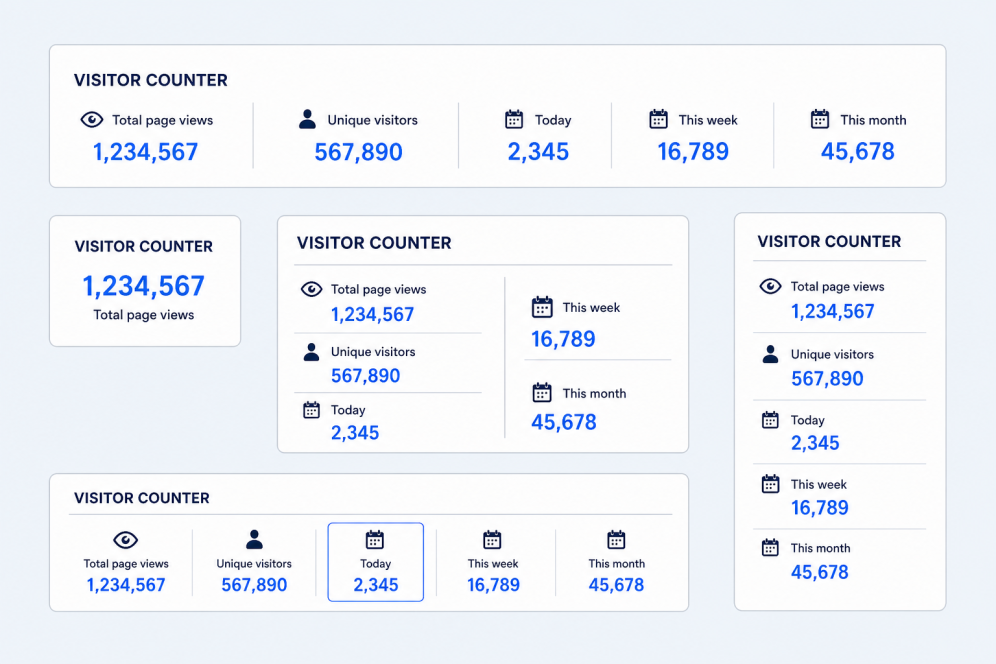Image resolution: width=996 pixels, height=664 pixels.
Task: Click the eye icon in the two-column middle widget
Action: (311, 289)
